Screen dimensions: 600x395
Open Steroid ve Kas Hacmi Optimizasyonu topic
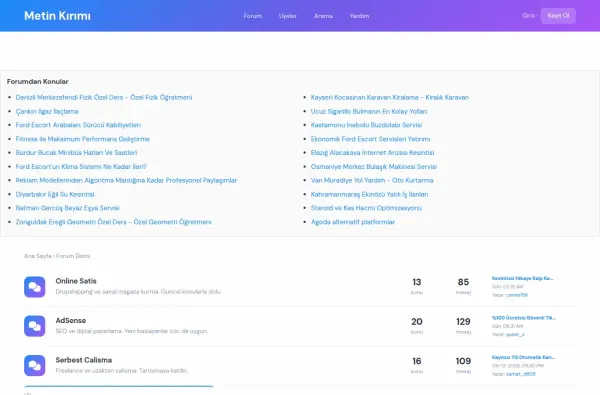pos(366,208)
